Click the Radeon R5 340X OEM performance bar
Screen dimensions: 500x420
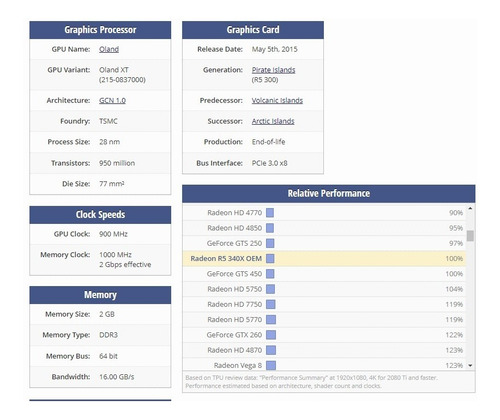click(270, 259)
